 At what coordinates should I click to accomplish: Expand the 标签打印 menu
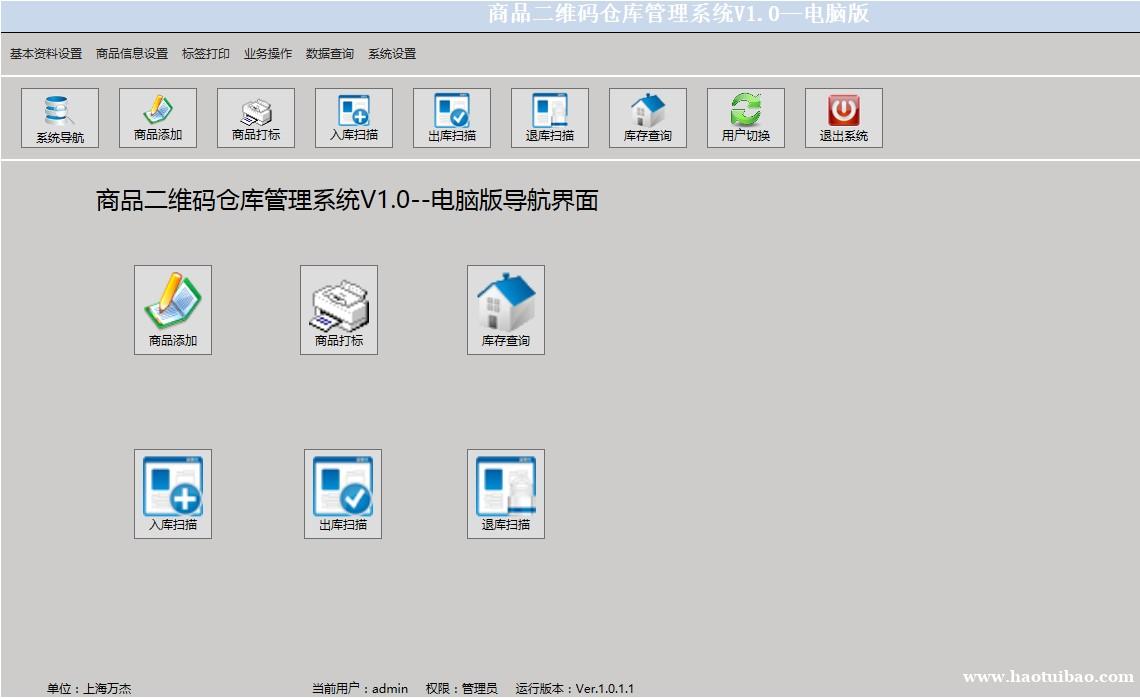tap(206, 54)
